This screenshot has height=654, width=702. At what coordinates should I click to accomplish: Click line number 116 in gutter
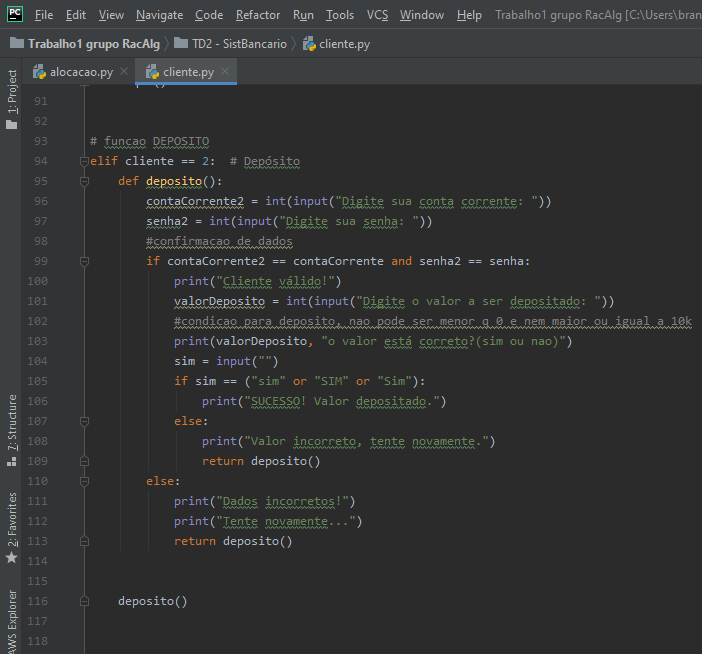coord(37,601)
